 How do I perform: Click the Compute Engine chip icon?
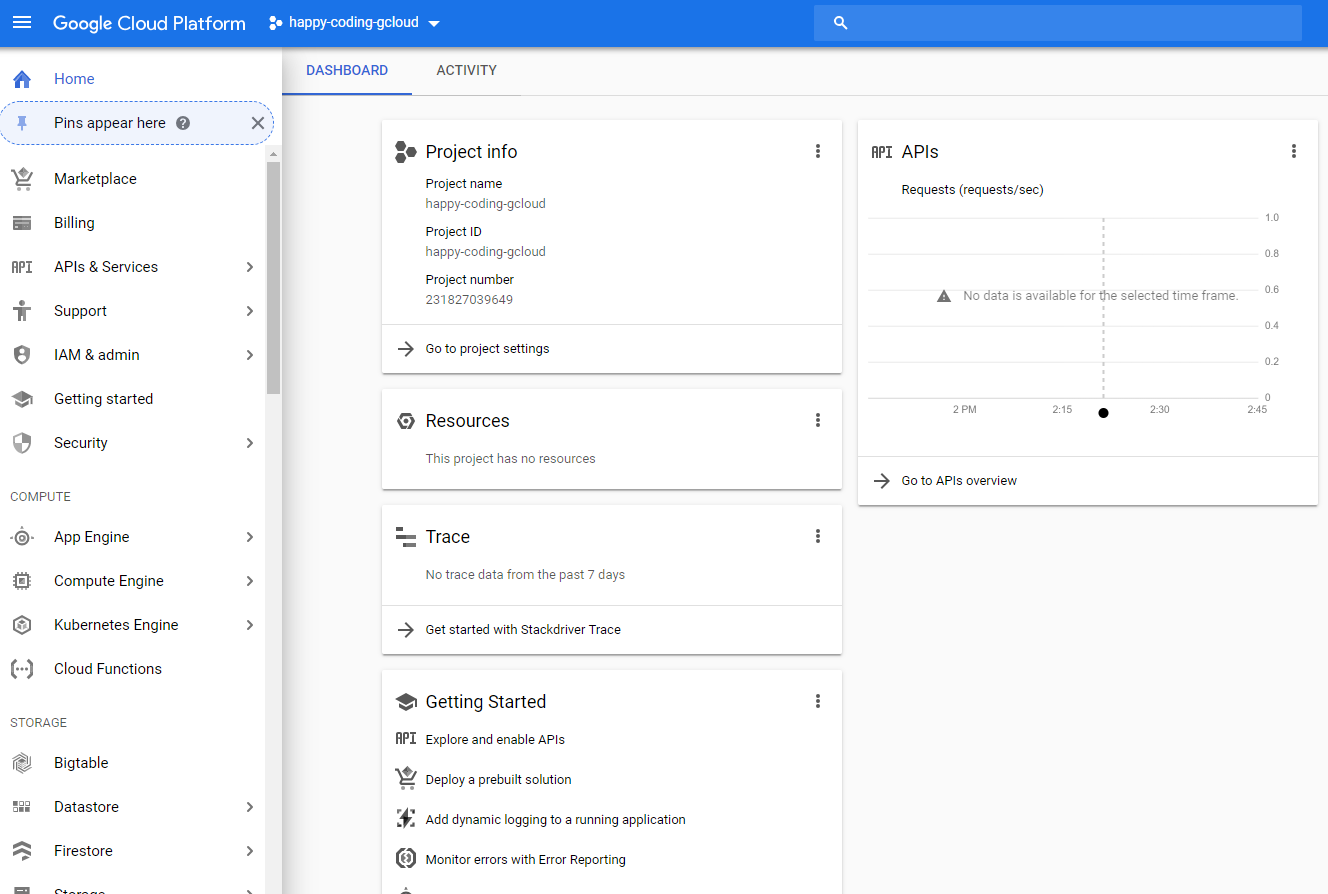pyautogui.click(x=22, y=581)
